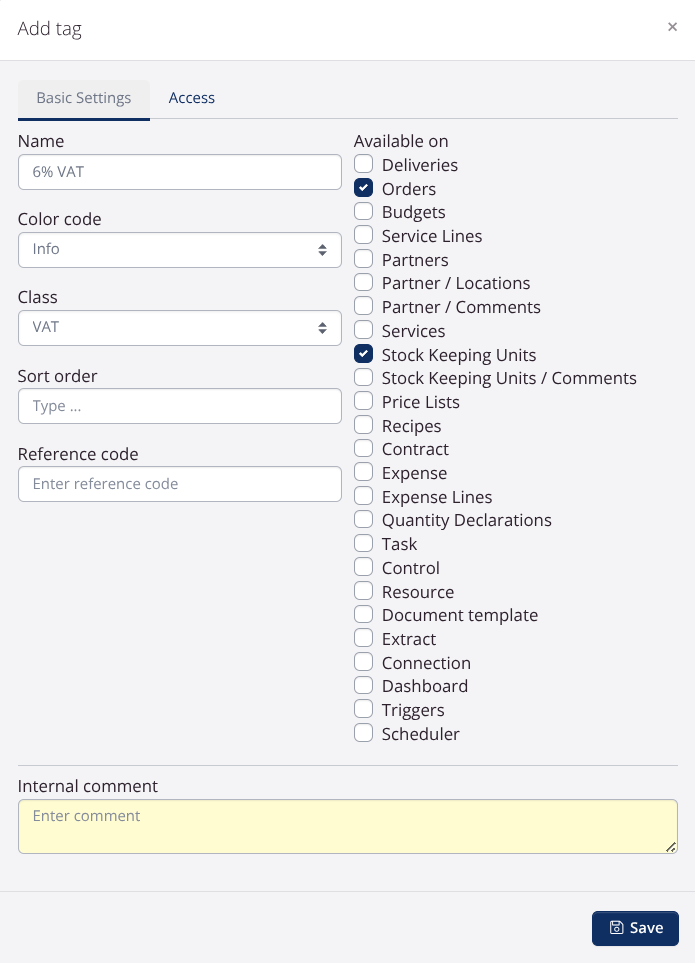Screen dimensions: 695x963
Task: Grab the comment box resize handle
Action: click(x=671, y=847)
